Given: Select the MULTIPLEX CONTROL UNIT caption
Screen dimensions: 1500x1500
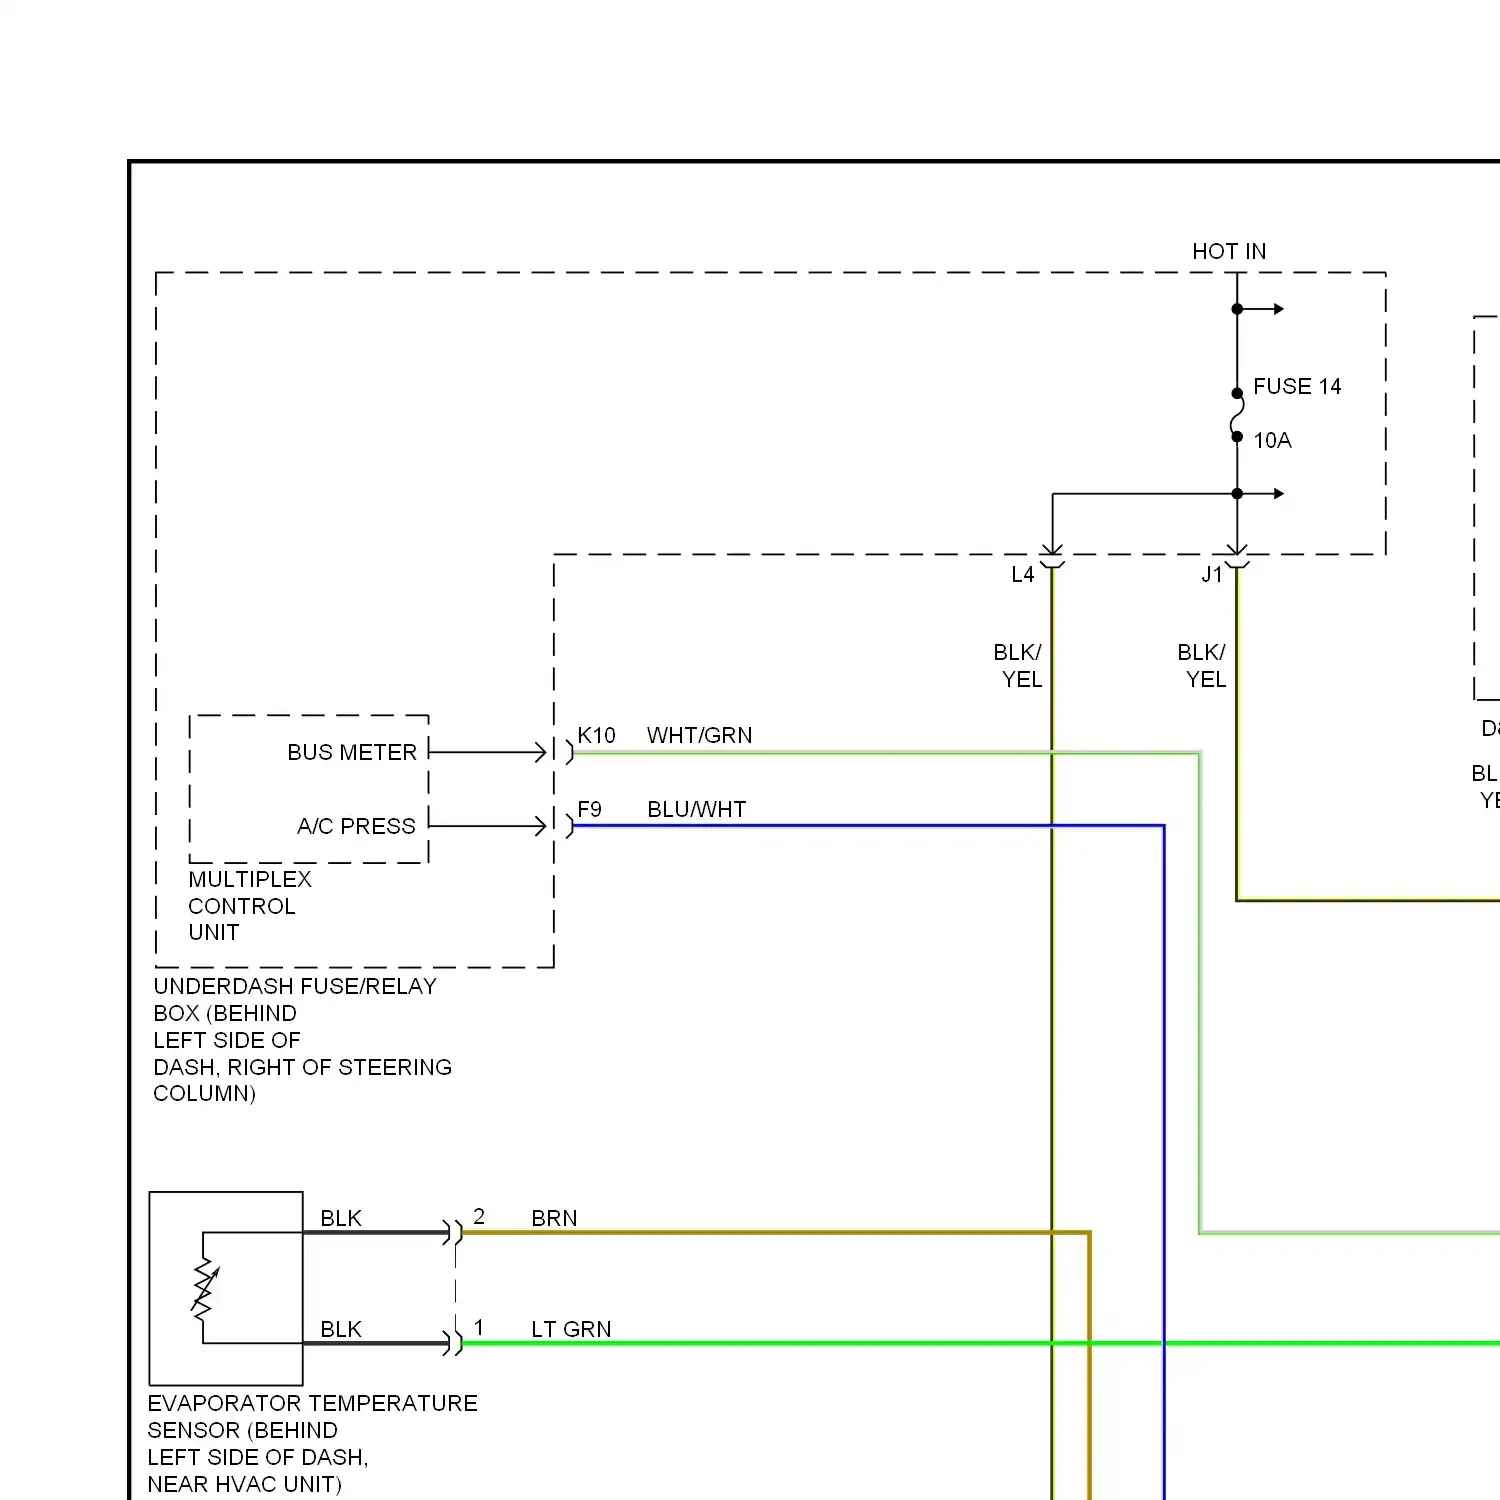Looking at the screenshot, I should coord(250,906).
